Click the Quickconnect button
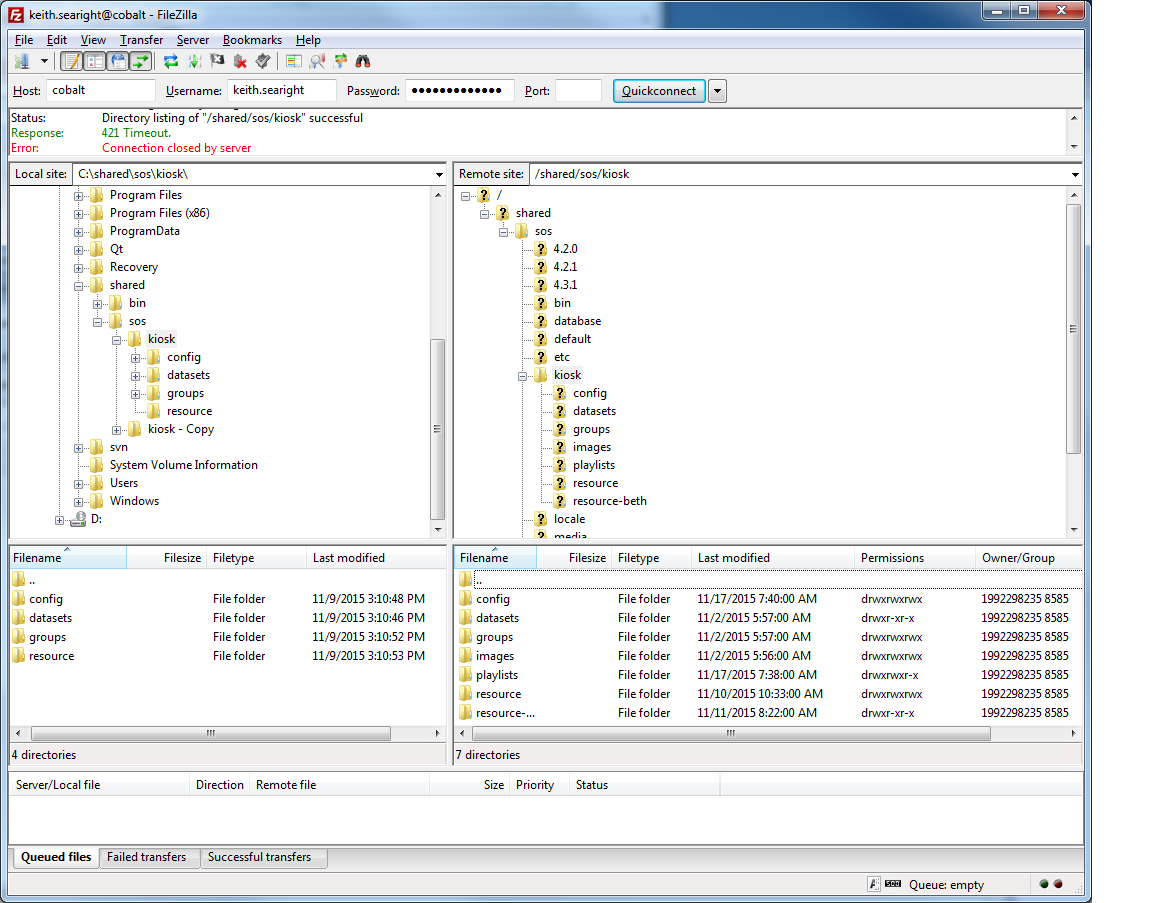The width and height of the screenshot is (1152, 903). (659, 91)
